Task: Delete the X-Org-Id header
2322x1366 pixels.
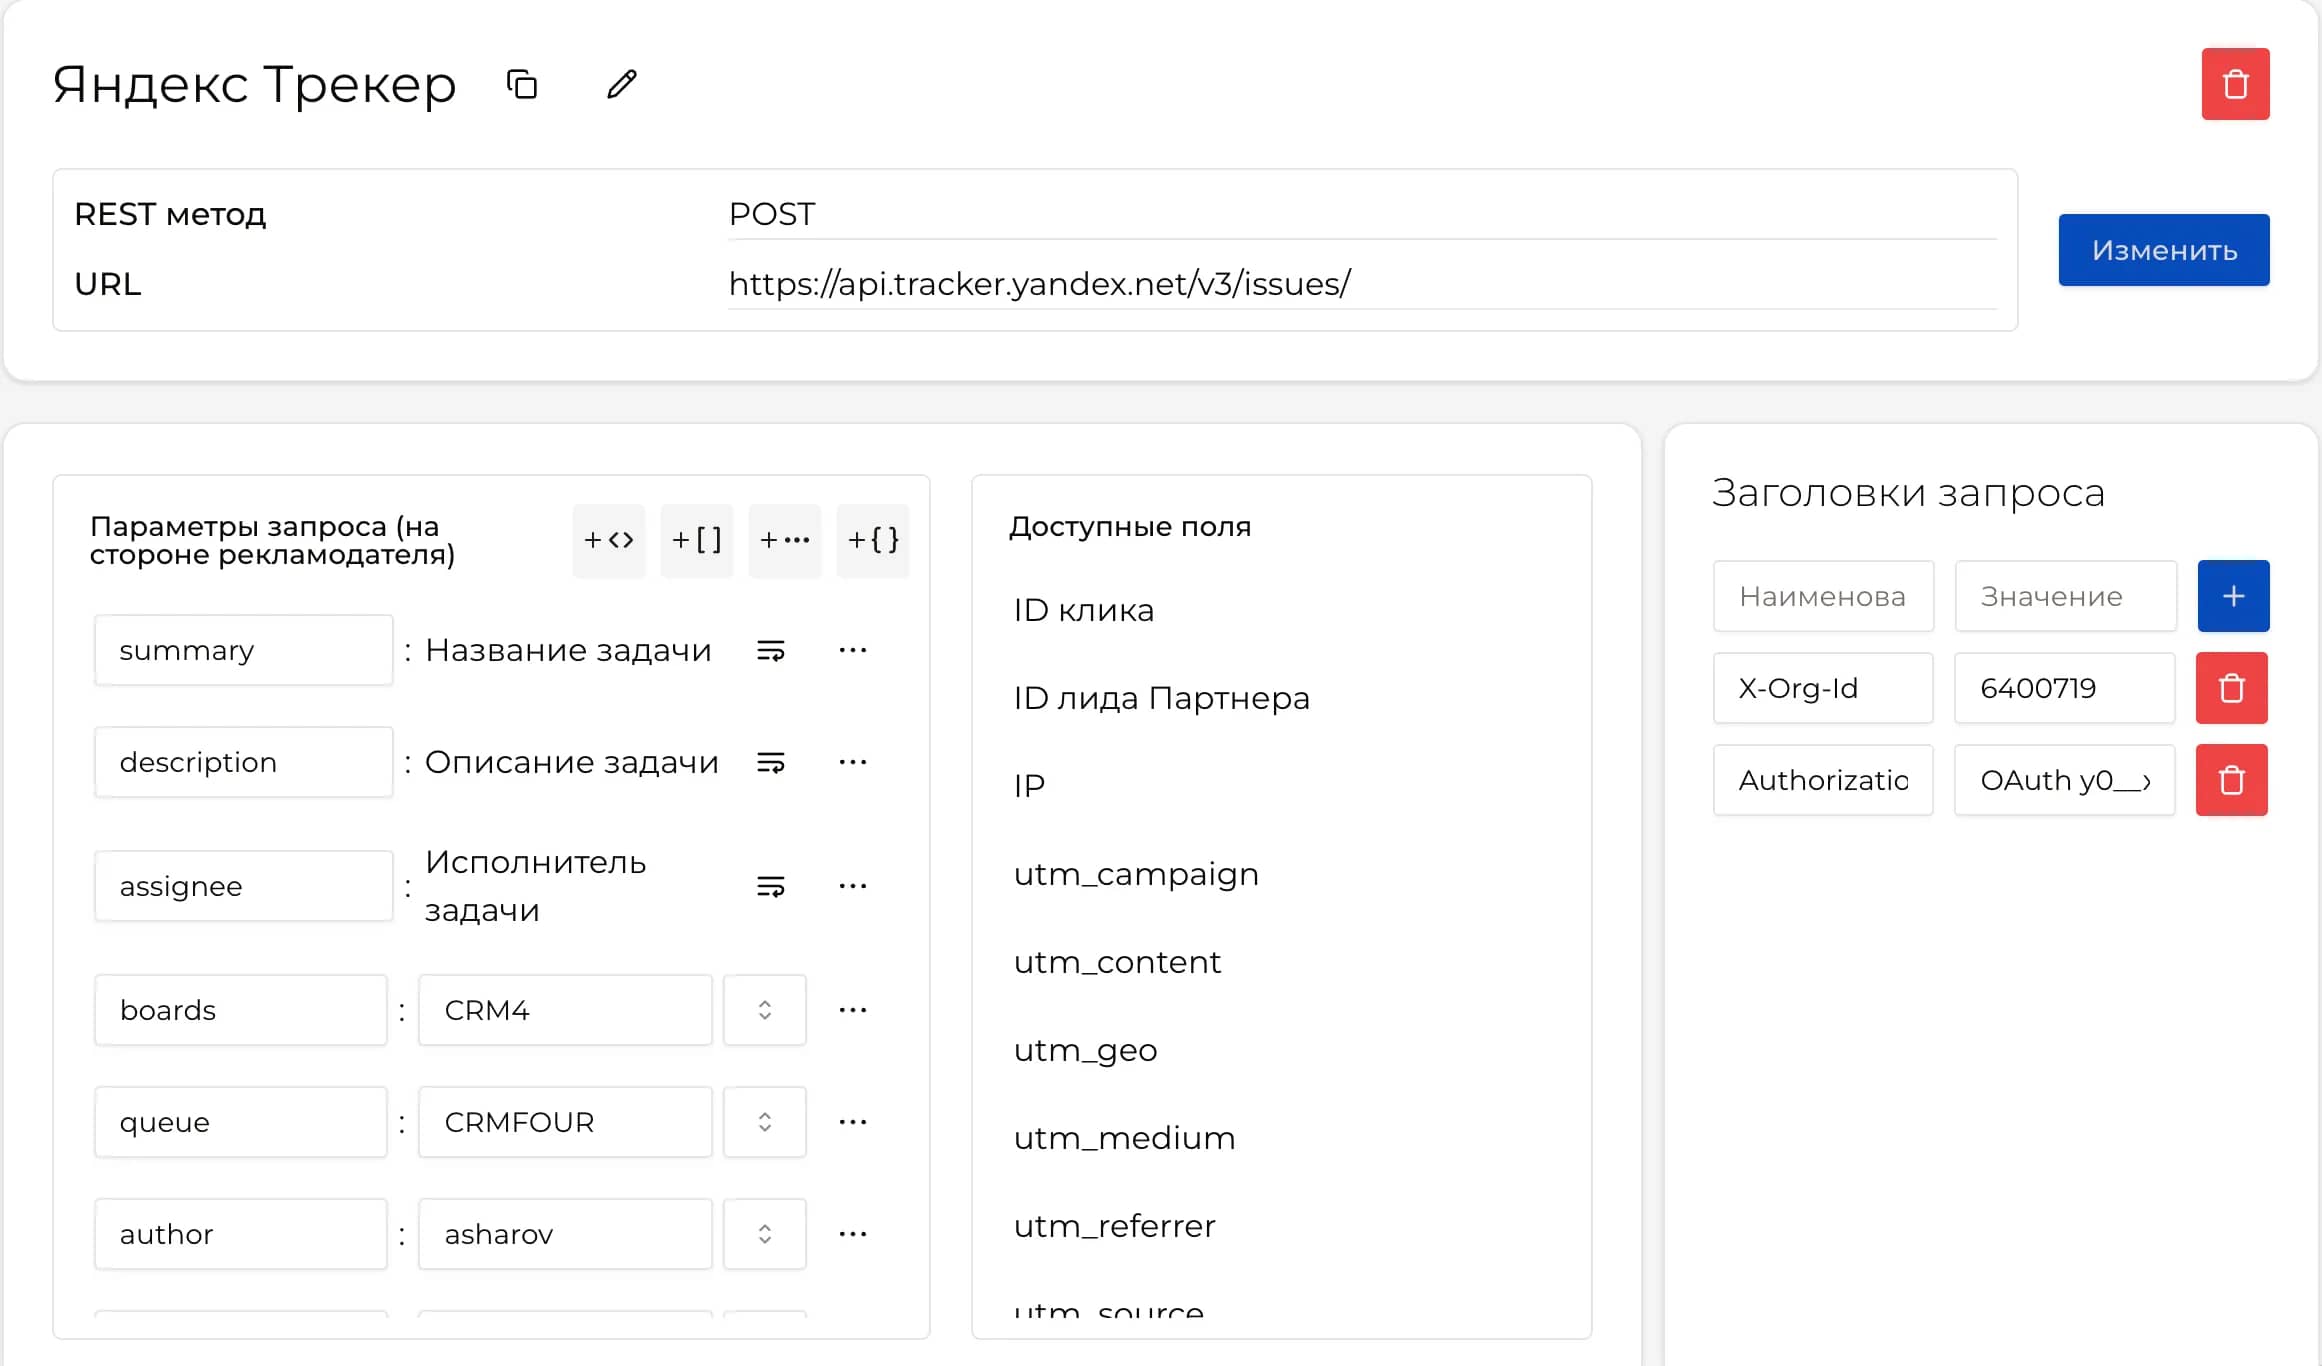Action: point(2231,688)
